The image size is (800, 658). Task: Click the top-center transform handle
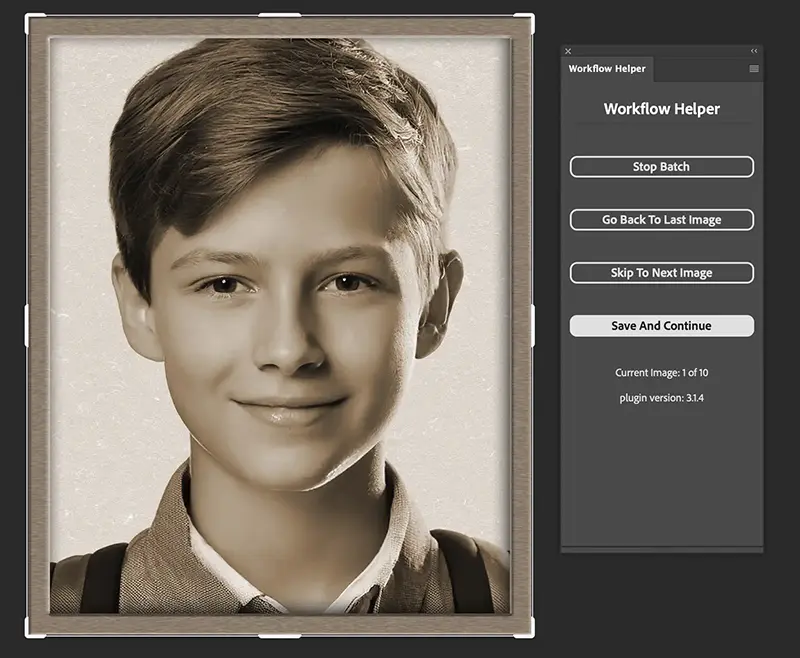pos(280,15)
